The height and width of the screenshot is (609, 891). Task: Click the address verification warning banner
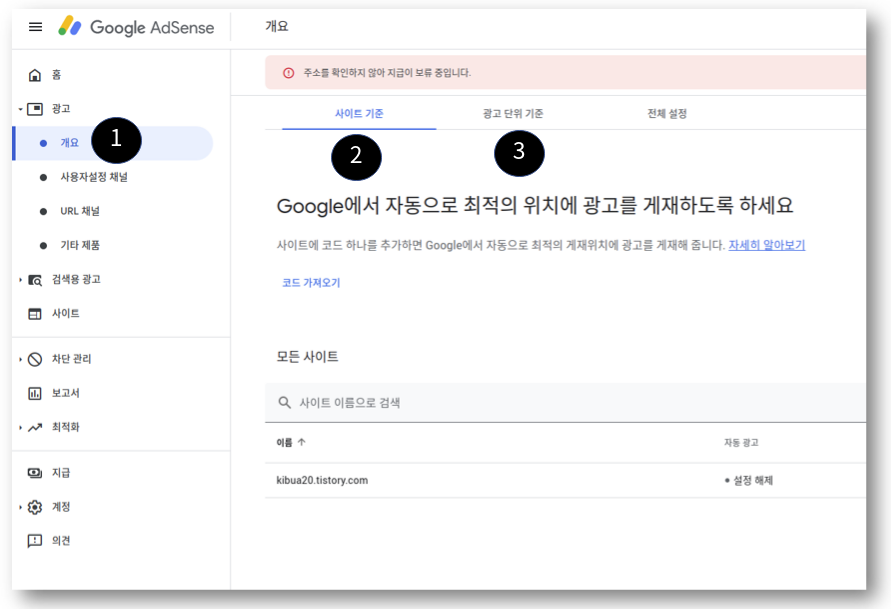pos(565,73)
